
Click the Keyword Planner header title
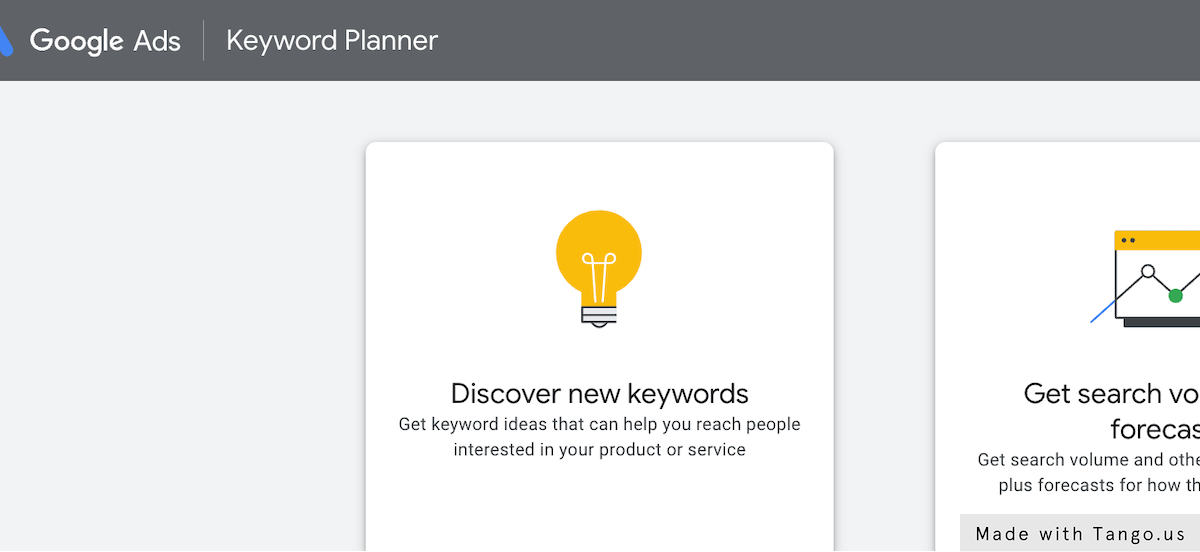click(x=332, y=40)
